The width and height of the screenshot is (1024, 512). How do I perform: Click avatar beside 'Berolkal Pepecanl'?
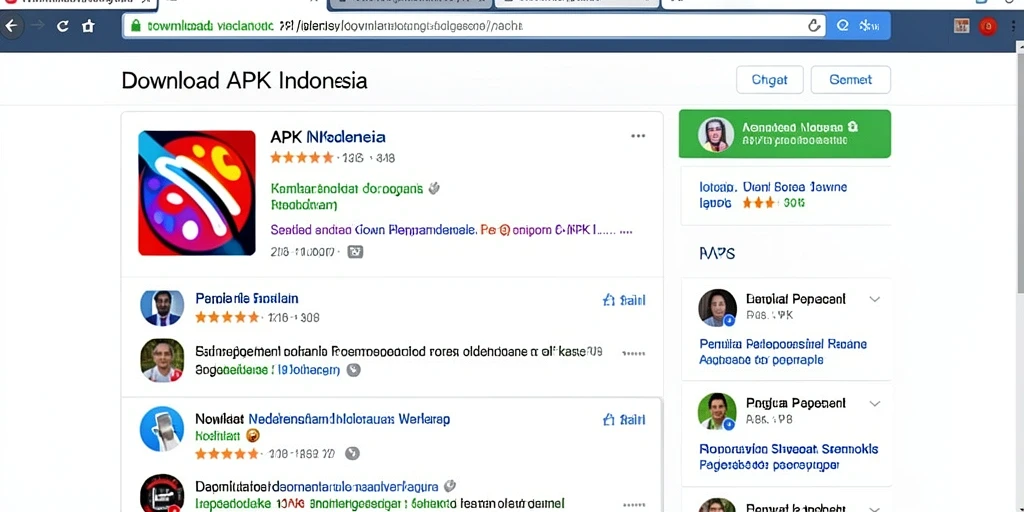[x=718, y=308]
